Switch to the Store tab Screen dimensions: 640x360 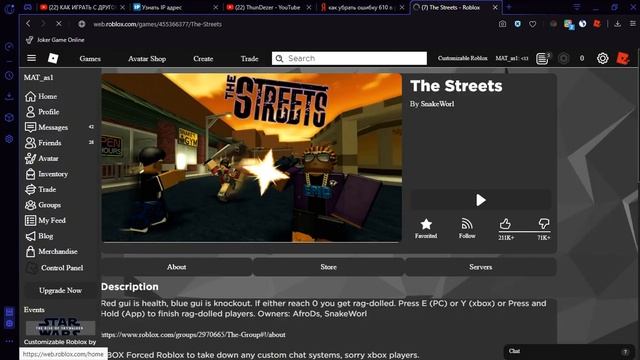tap(329, 267)
